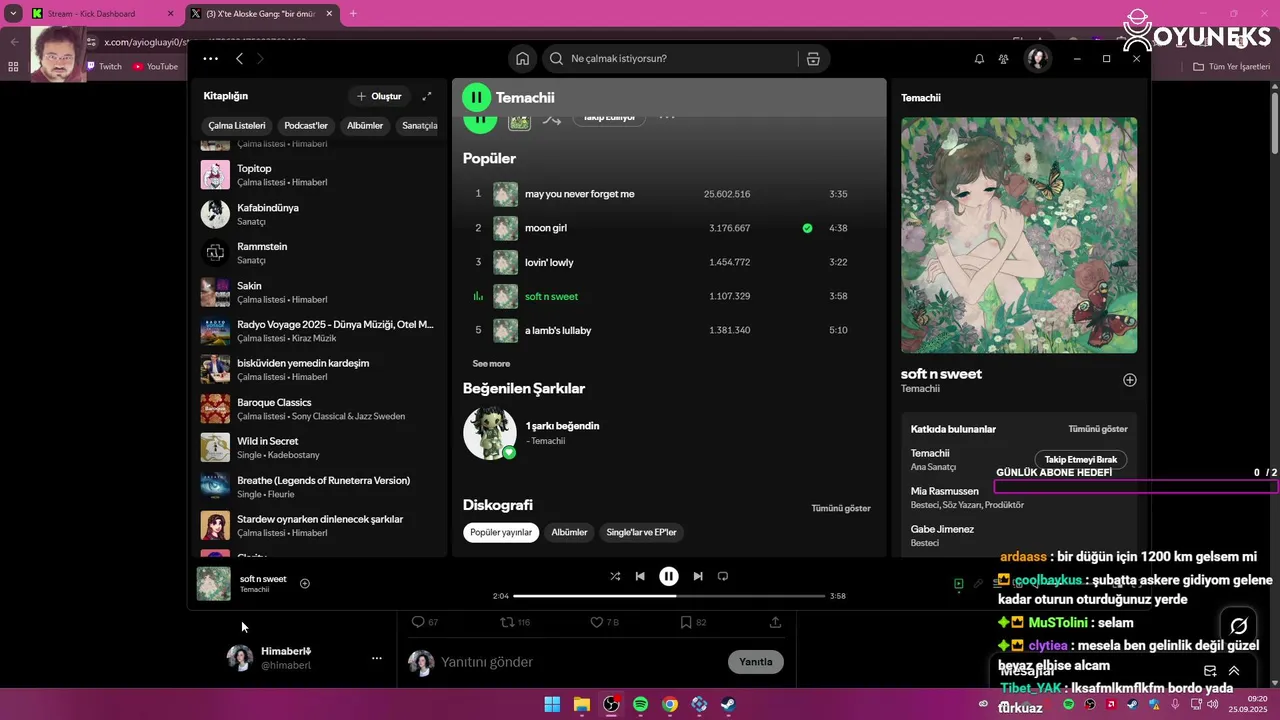Open Rammstein artist in library
Screen dimensions: 1280x720
pyautogui.click(x=318, y=253)
